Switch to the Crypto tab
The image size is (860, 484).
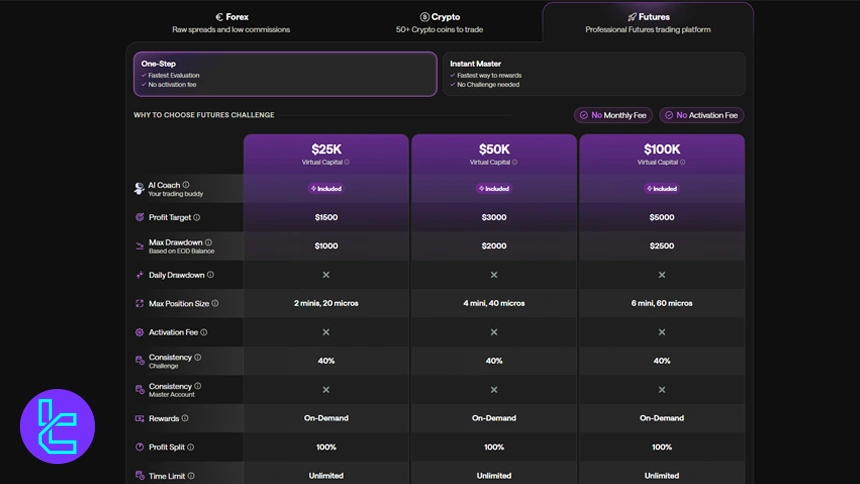pyautogui.click(x=440, y=22)
